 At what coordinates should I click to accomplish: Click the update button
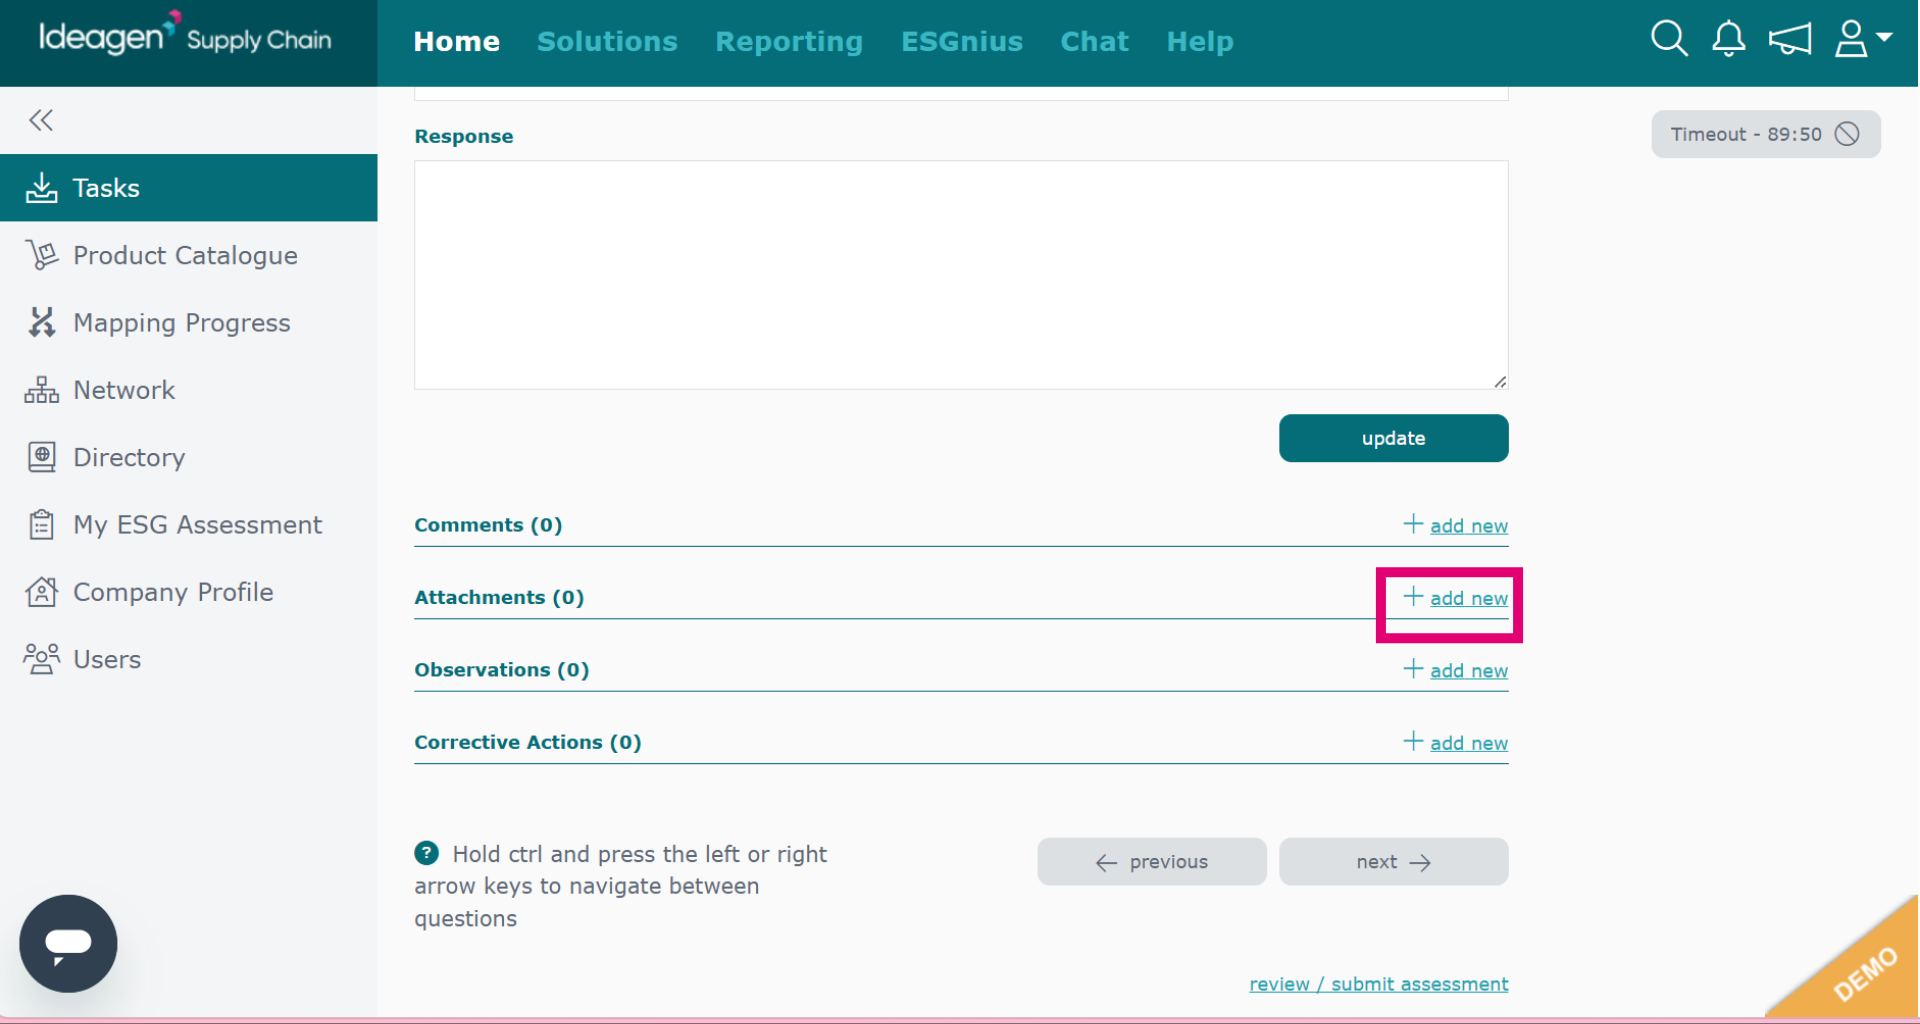(x=1393, y=438)
